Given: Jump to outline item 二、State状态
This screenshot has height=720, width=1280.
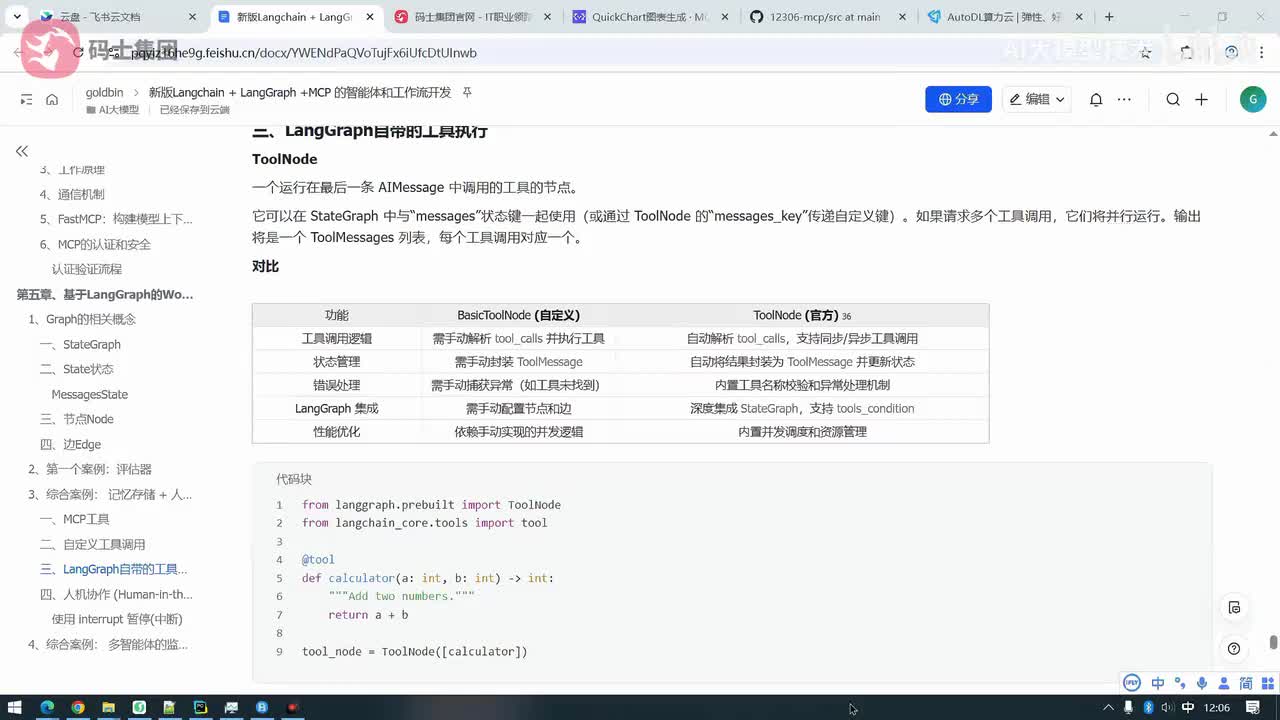Looking at the screenshot, I should (x=77, y=369).
